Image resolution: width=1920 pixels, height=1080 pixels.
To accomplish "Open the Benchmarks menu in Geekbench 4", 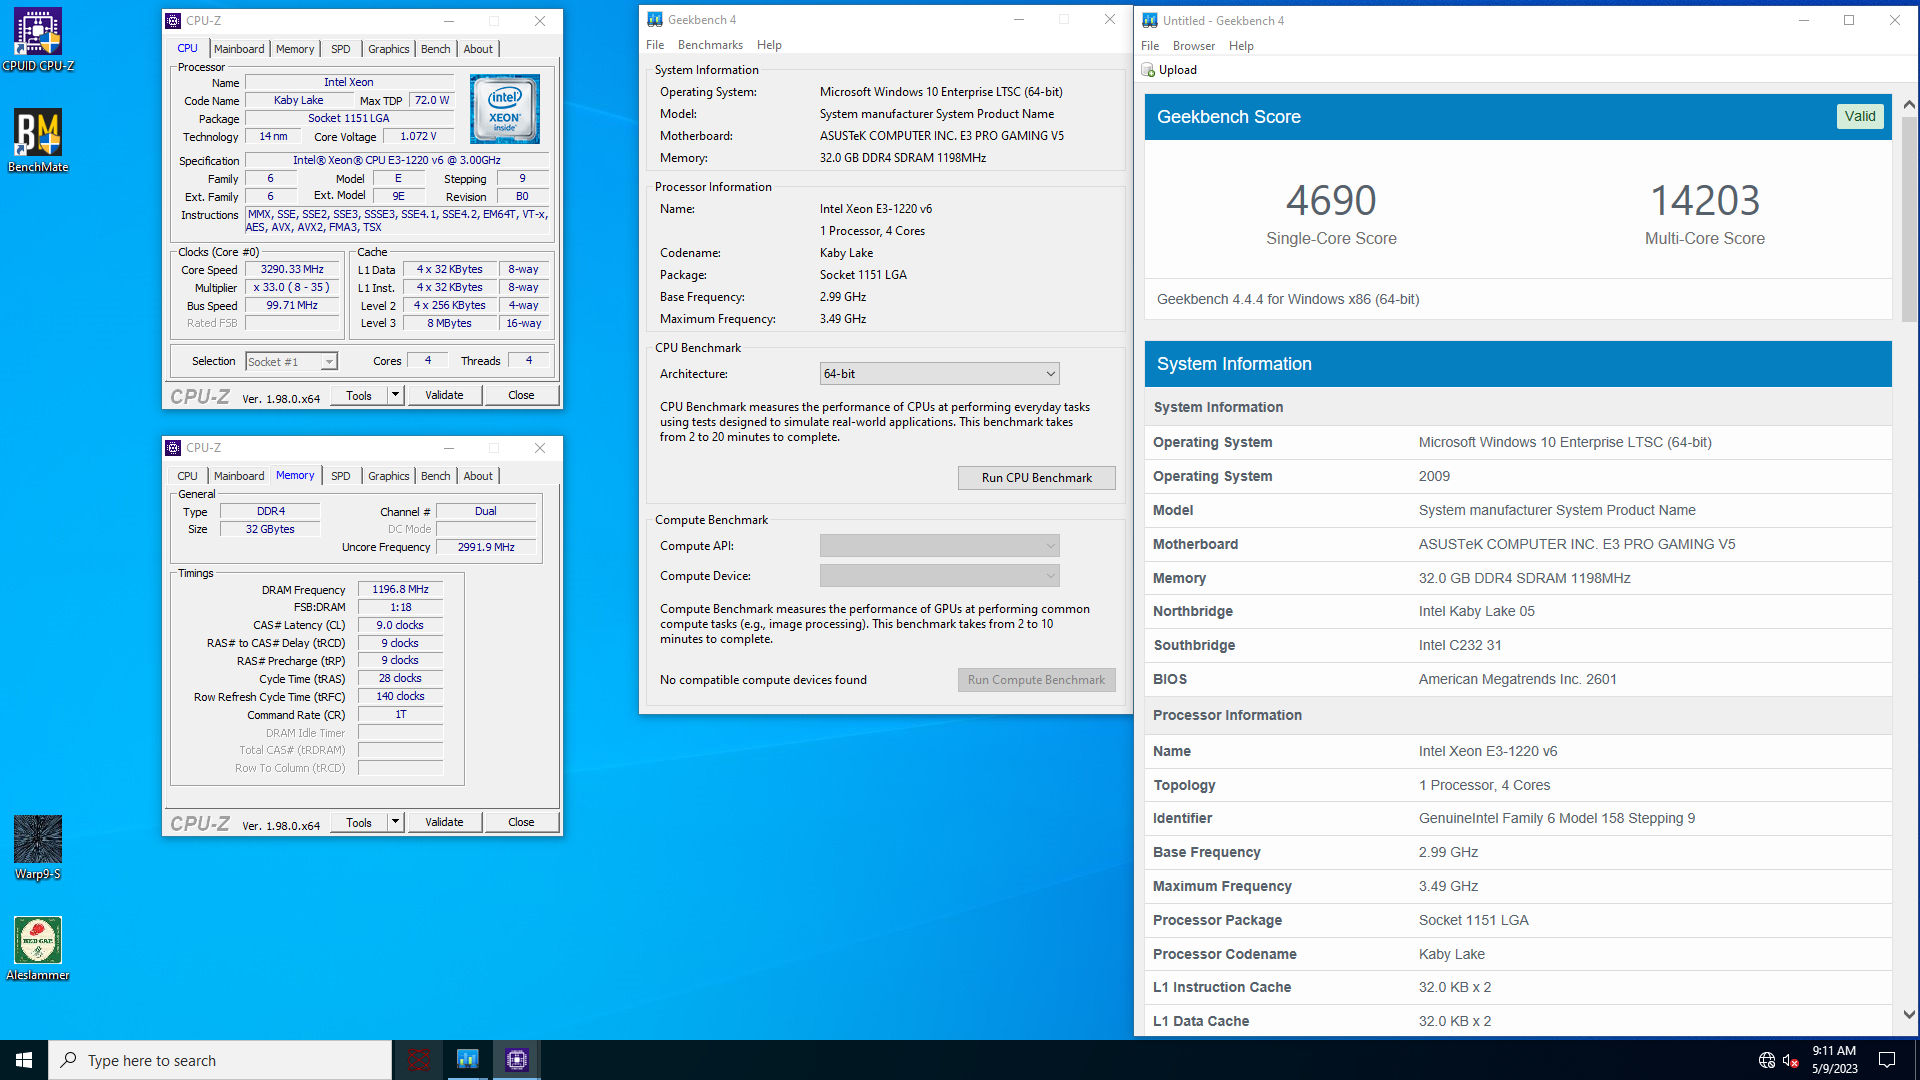I will coord(710,45).
